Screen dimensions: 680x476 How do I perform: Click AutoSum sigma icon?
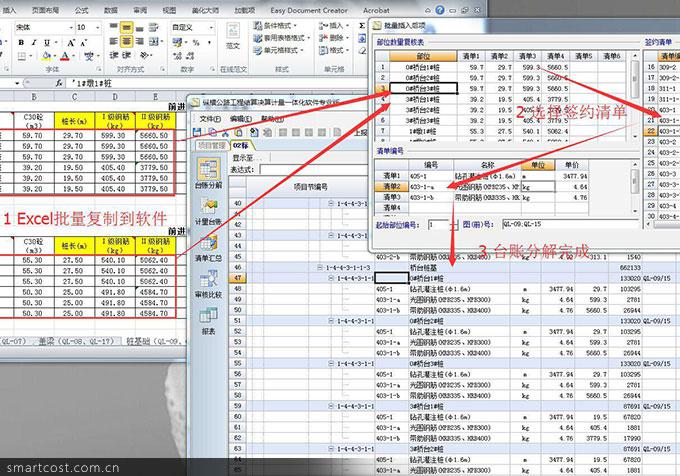tap(362, 26)
